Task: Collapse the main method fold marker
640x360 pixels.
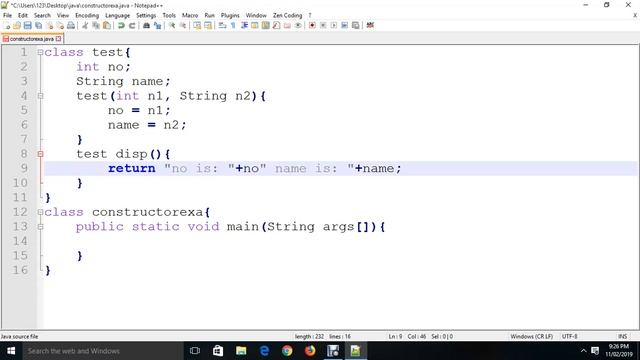Action: [40, 227]
